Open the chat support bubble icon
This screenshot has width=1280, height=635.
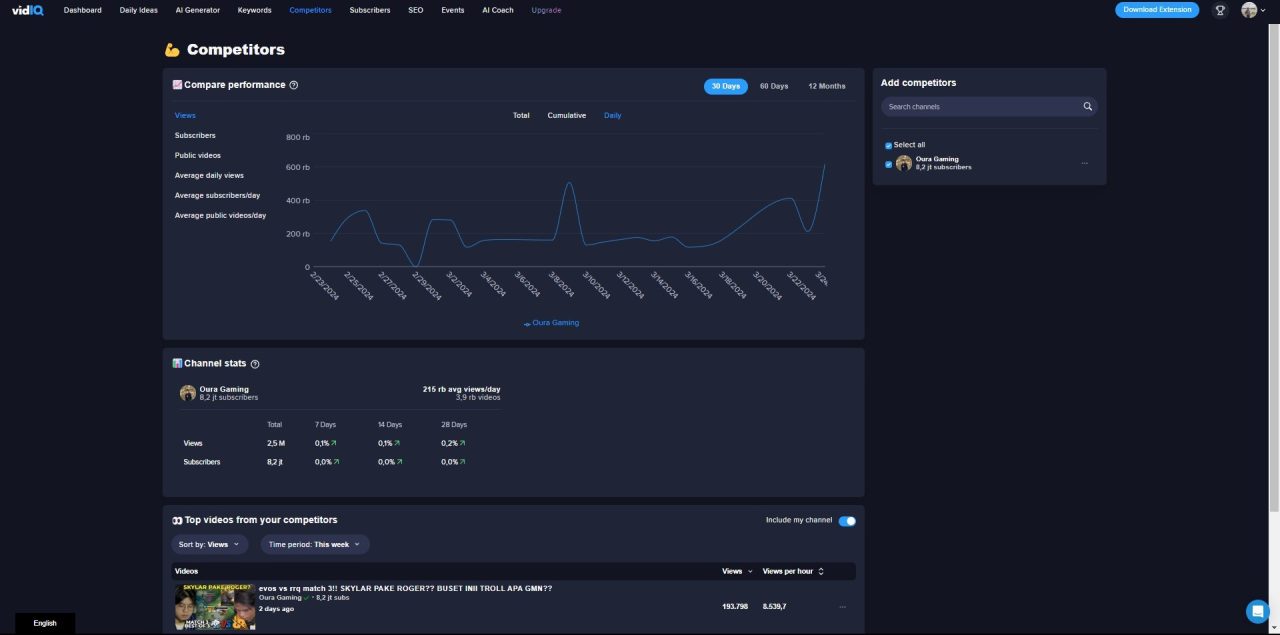click(1257, 611)
